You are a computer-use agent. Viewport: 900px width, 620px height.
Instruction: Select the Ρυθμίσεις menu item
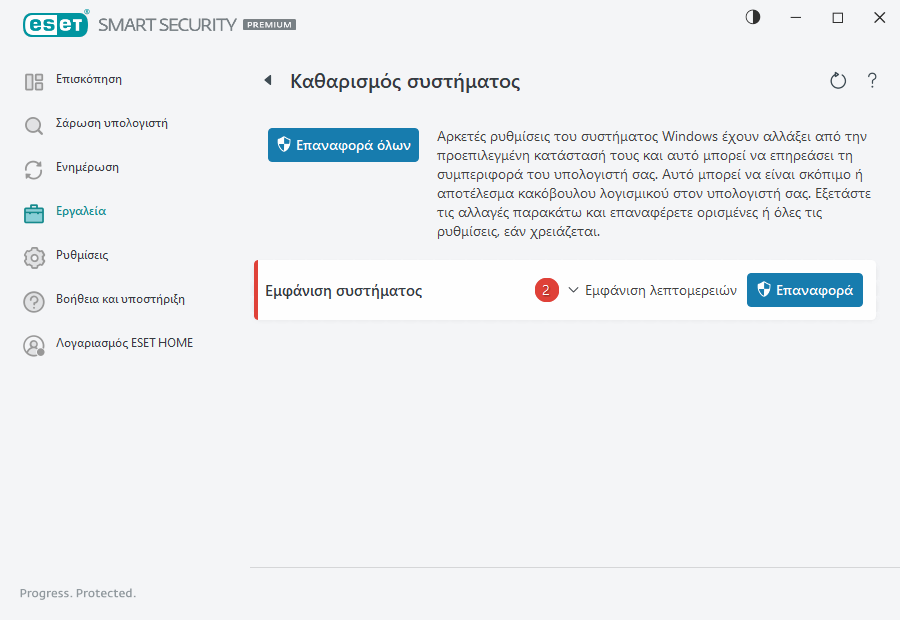(x=82, y=256)
